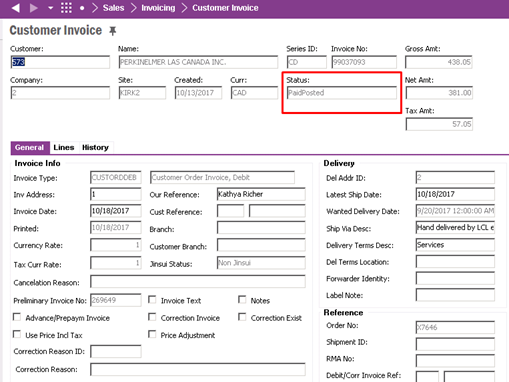Click the dot icon in breadcrumb bar
The height and width of the screenshot is (382, 509).
tap(82, 8)
